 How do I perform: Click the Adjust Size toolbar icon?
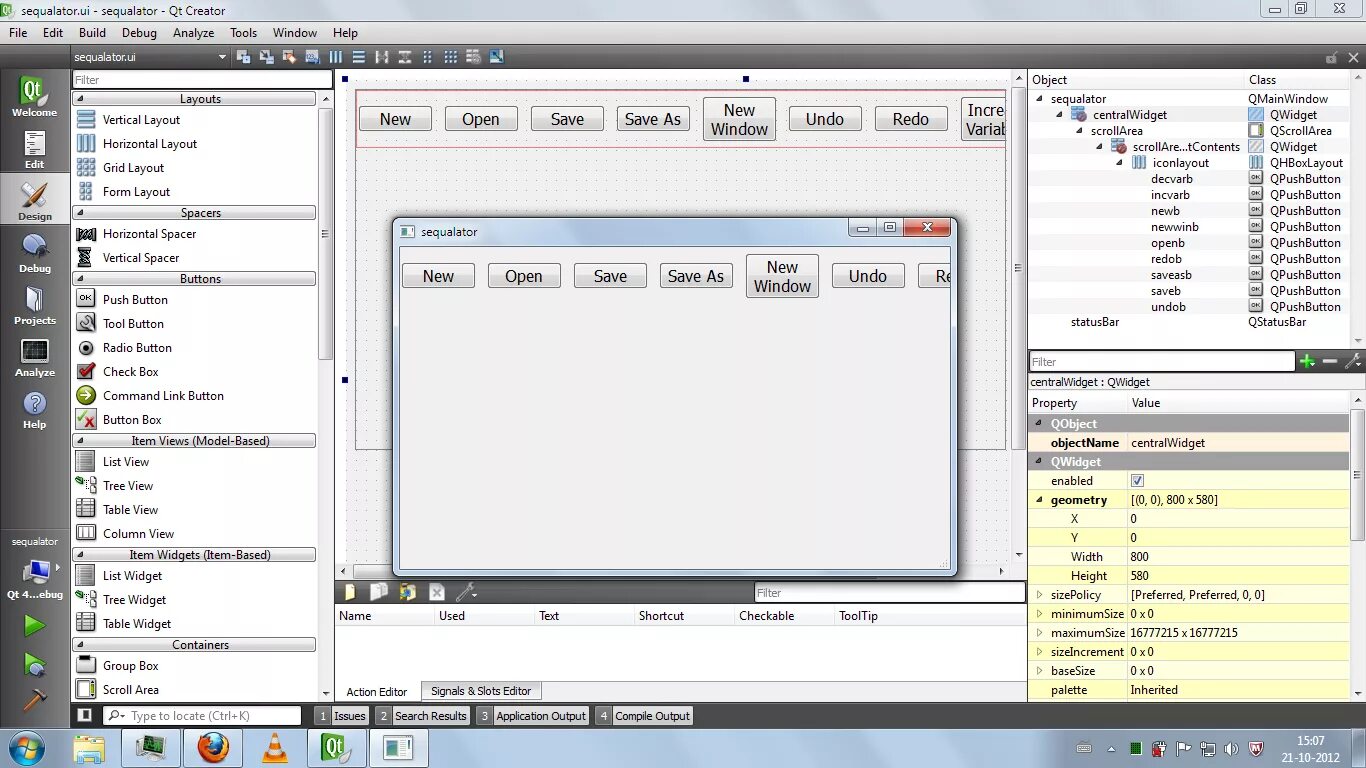pyautogui.click(x=497, y=57)
